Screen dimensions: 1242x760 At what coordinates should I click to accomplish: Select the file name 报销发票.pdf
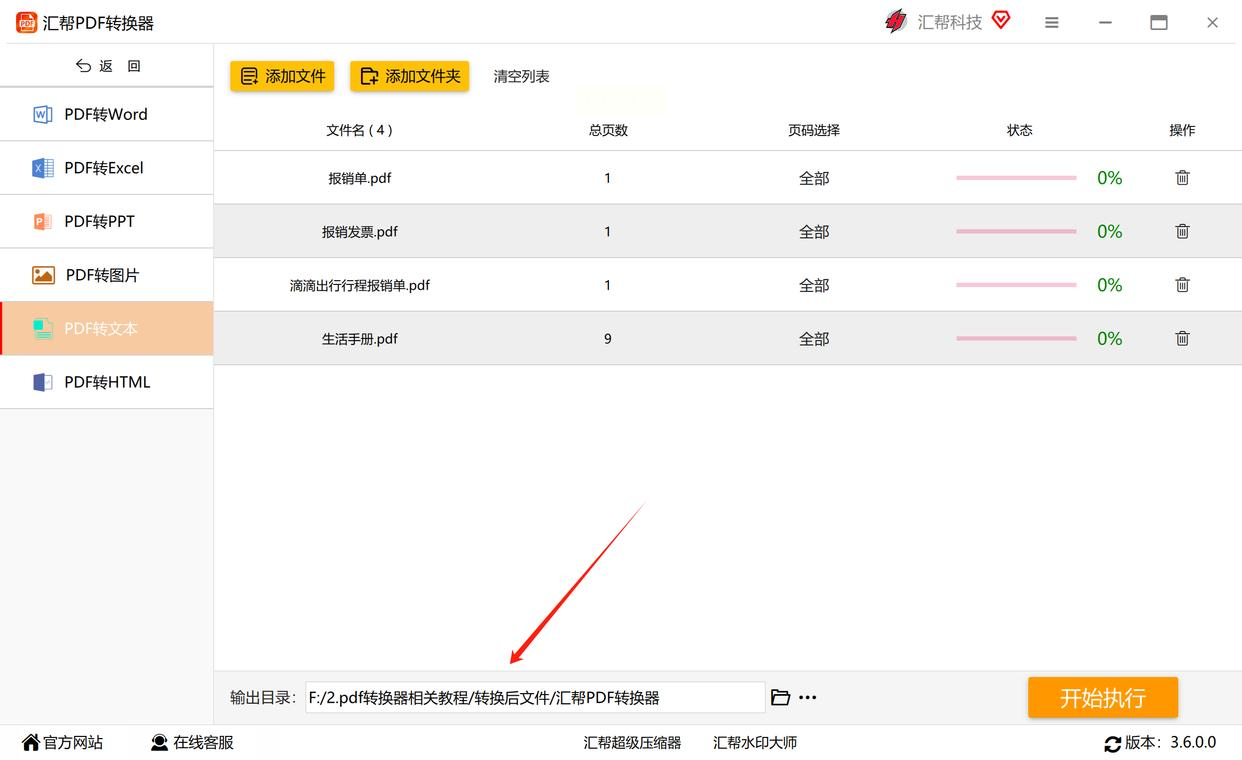click(x=360, y=231)
